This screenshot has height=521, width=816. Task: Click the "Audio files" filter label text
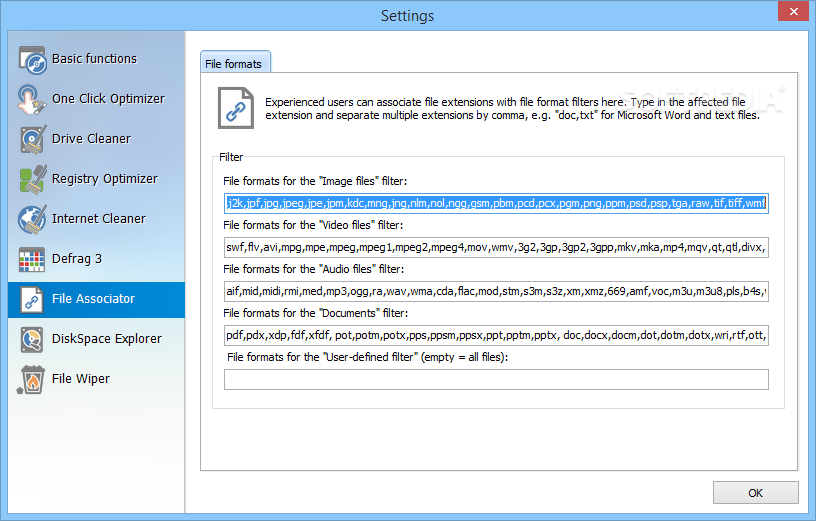coord(314,269)
